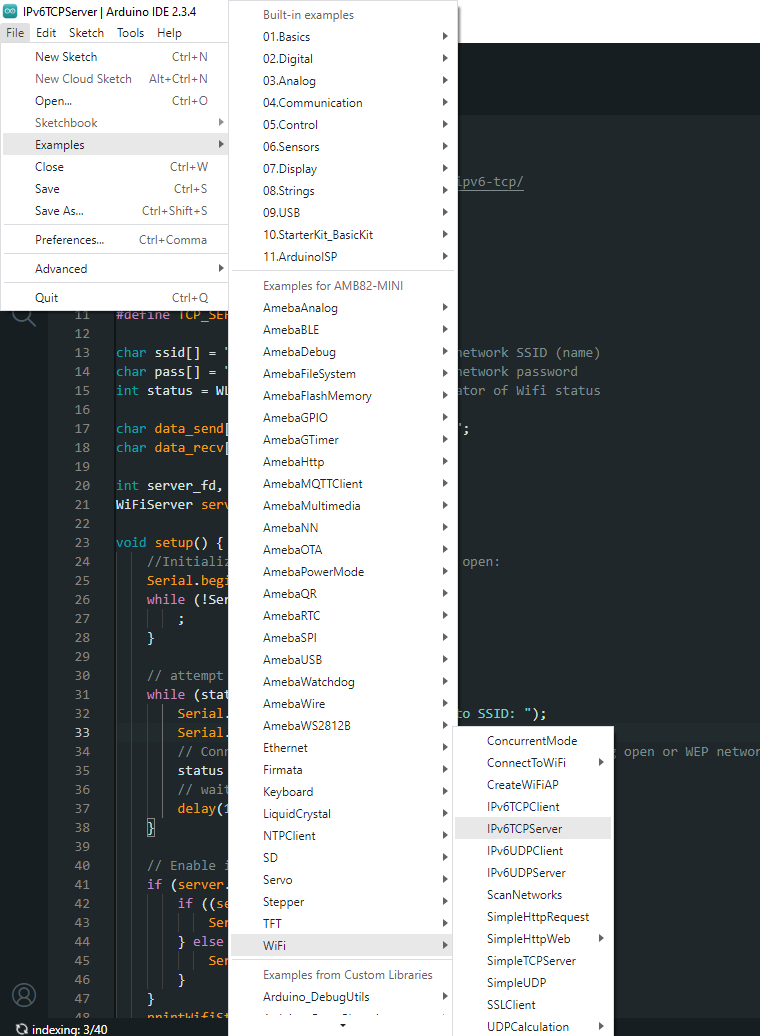Click the user account icon at bottom-left
760x1036 pixels.
pyautogui.click(x=24, y=995)
